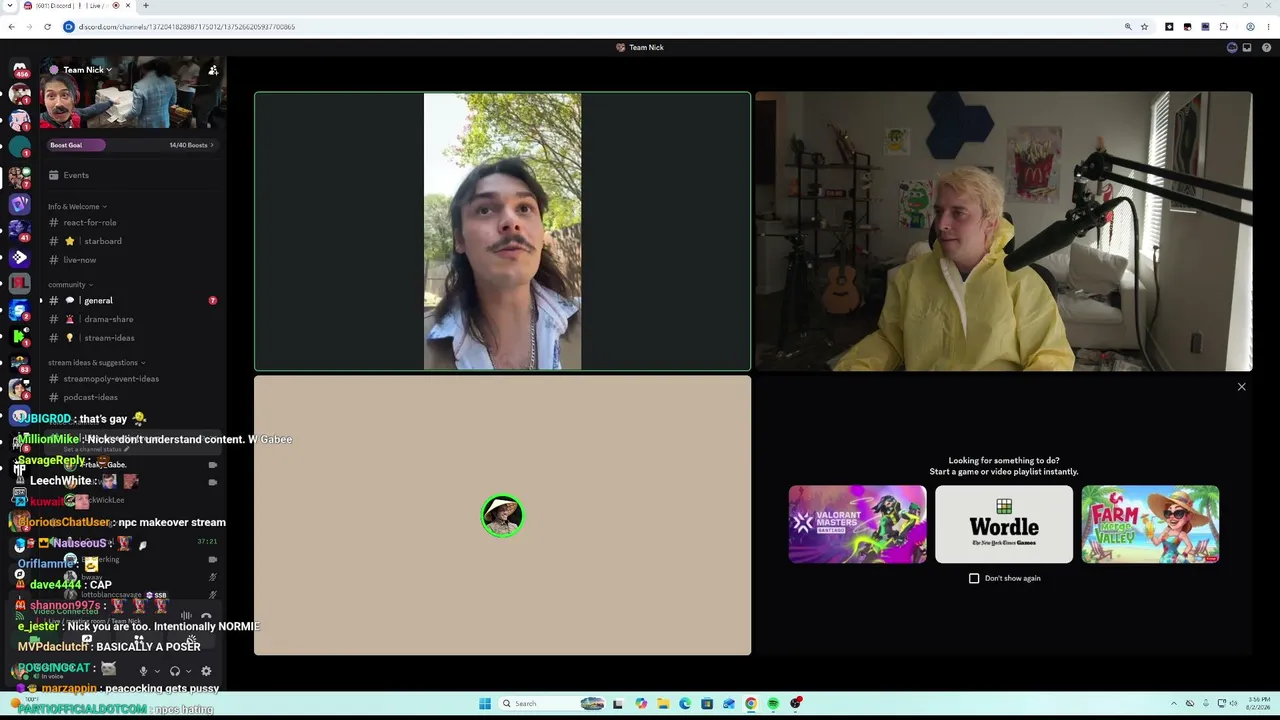Open the browser zoom magnifier icon
Image resolution: width=1280 pixels, height=720 pixels.
[x=1128, y=27]
